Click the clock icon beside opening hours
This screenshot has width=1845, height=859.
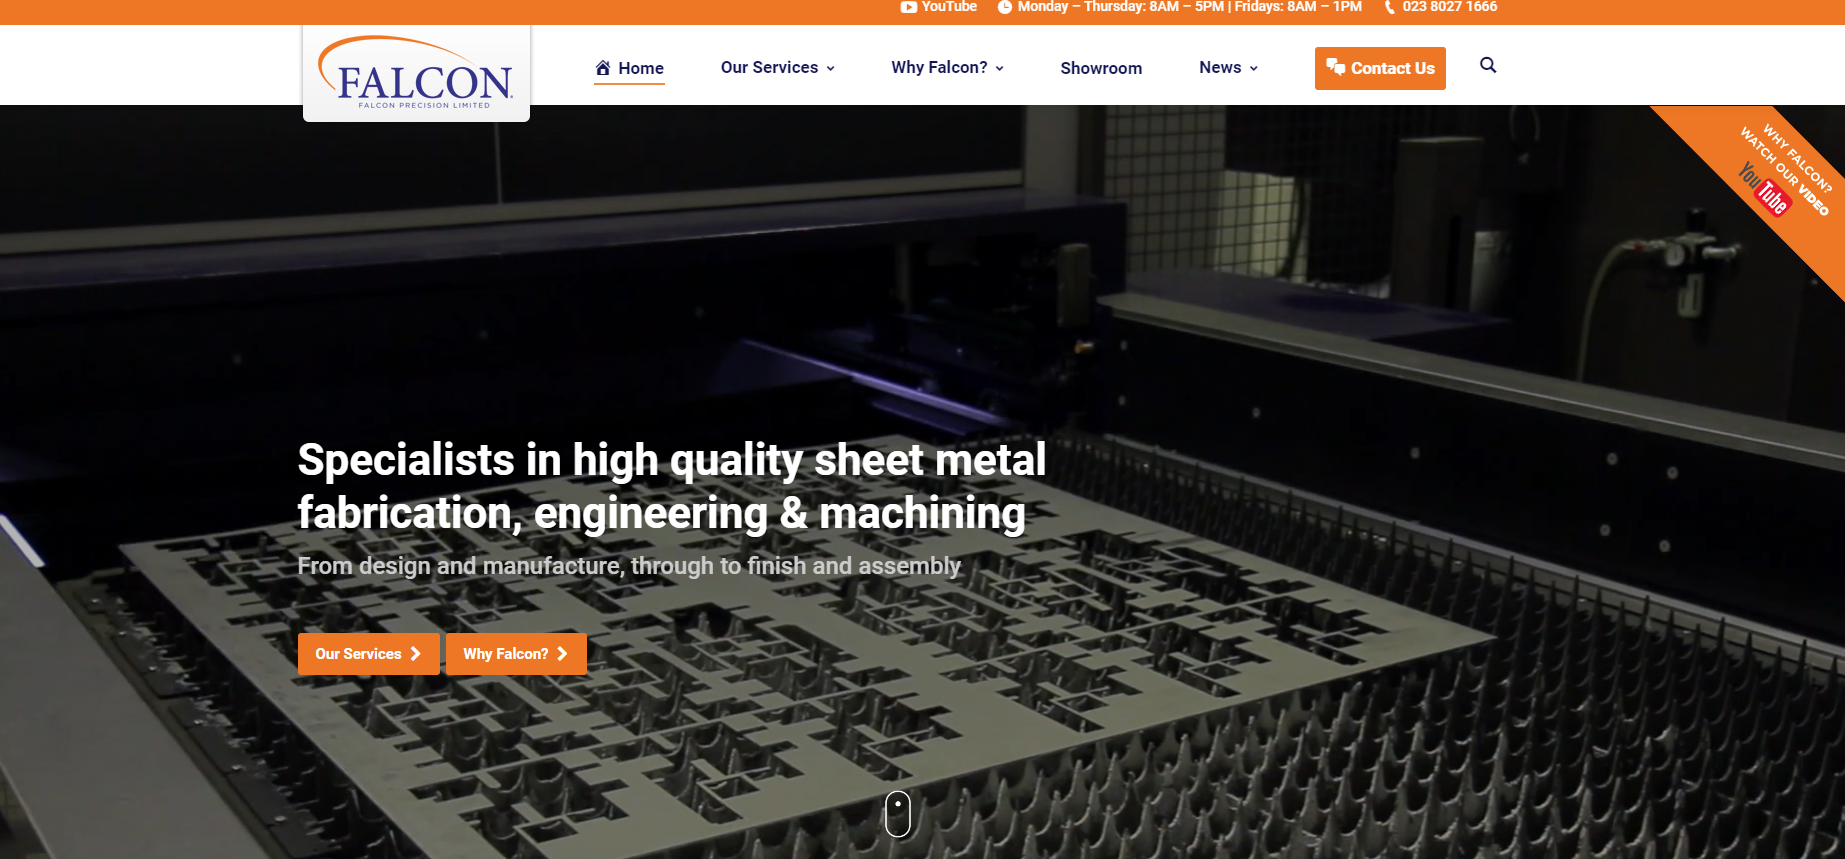coord(1005,7)
